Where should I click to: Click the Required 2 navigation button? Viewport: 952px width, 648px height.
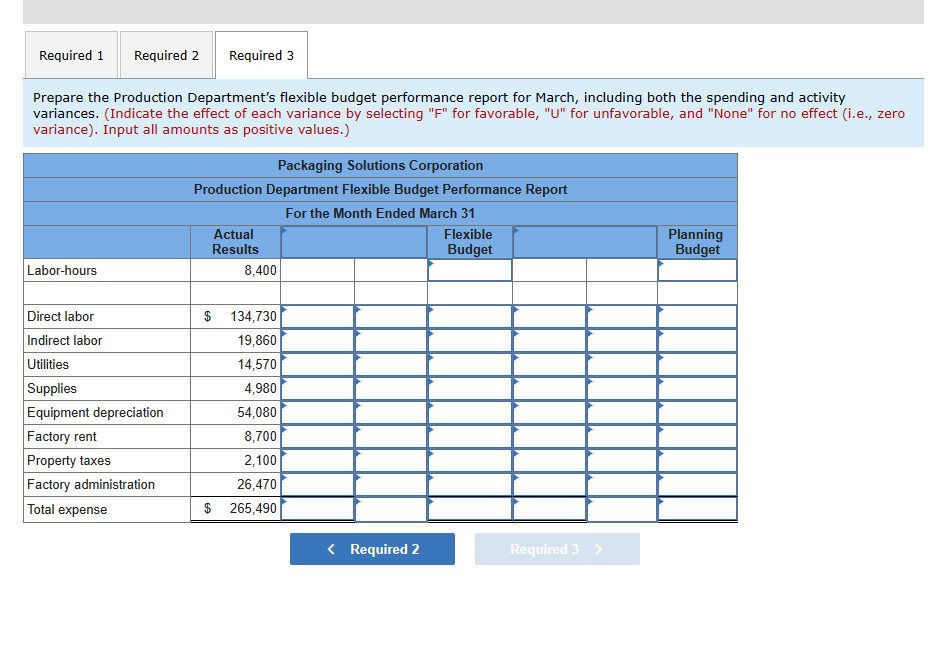click(372, 548)
